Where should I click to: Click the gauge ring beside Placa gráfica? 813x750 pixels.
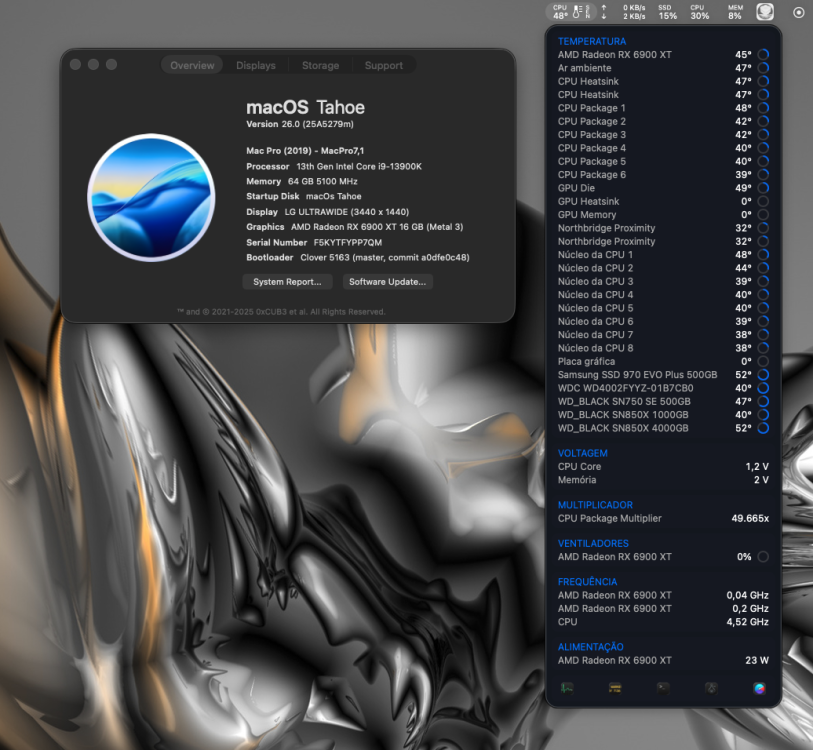(763, 361)
